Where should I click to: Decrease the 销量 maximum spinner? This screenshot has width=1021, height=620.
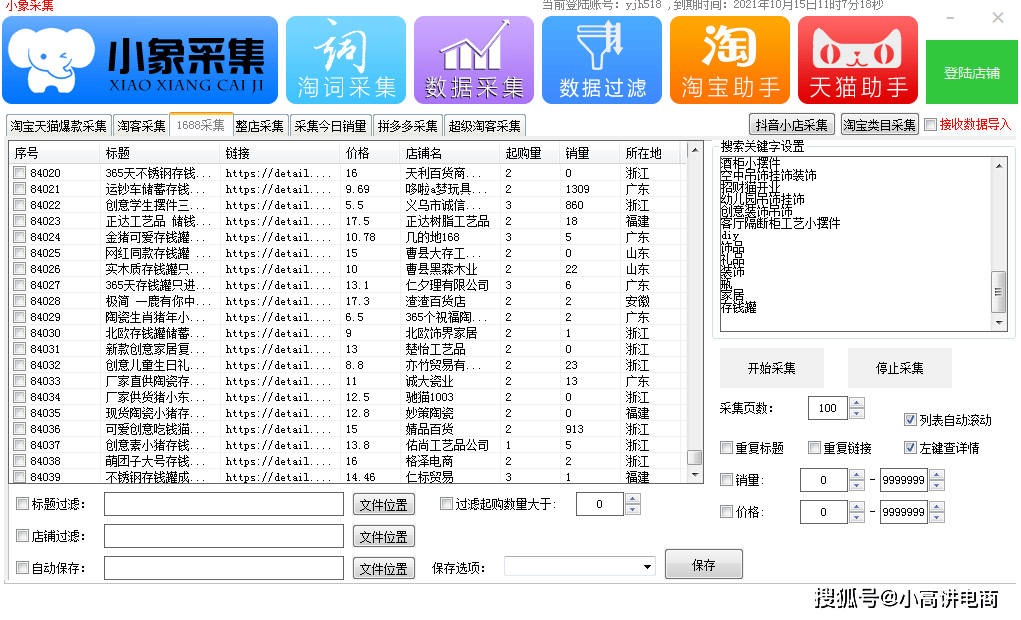[937, 485]
